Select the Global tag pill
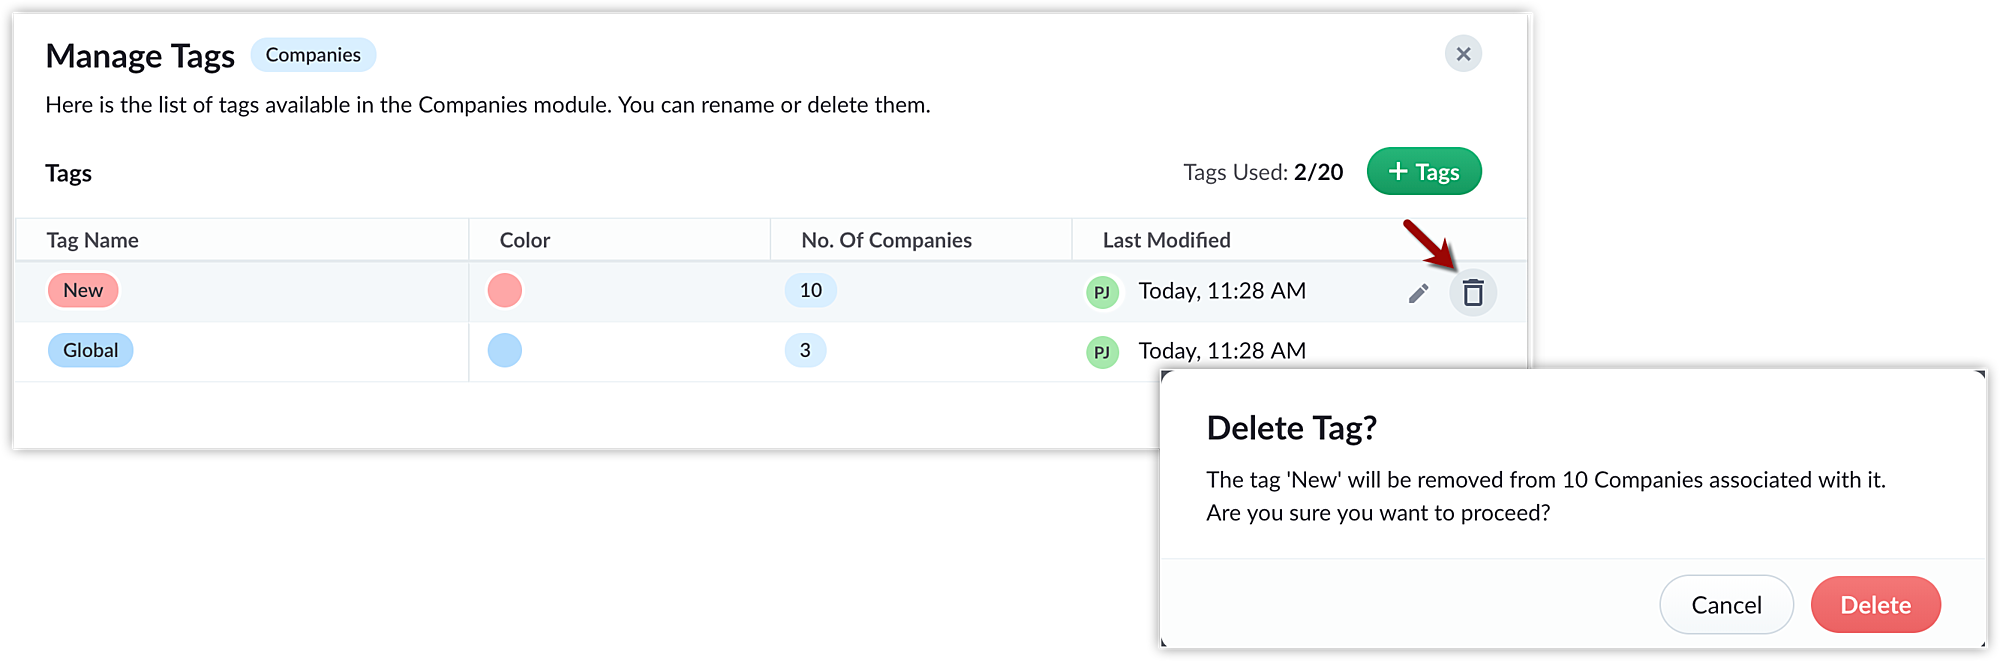Image resolution: width=2000 pixels, height=666 pixels. pyautogui.click(x=90, y=350)
